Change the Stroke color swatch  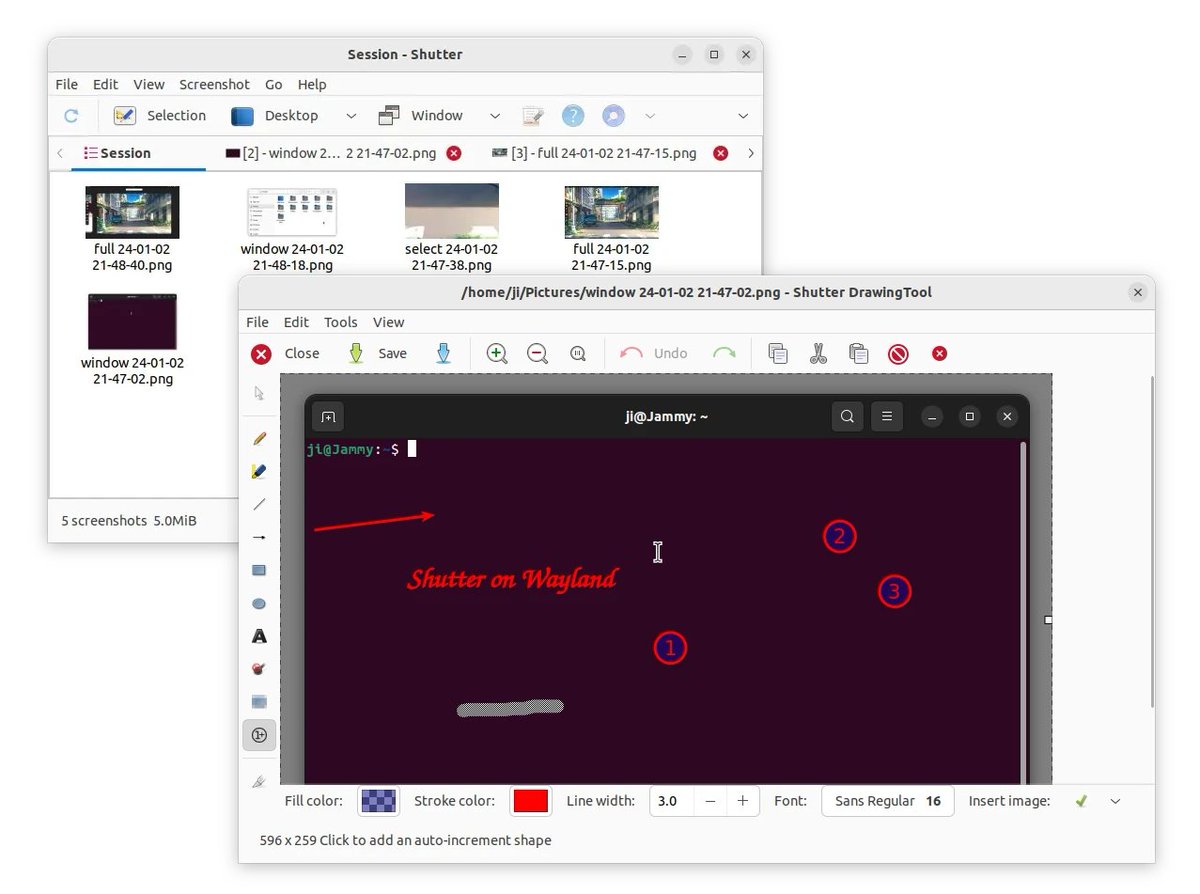[x=530, y=801]
